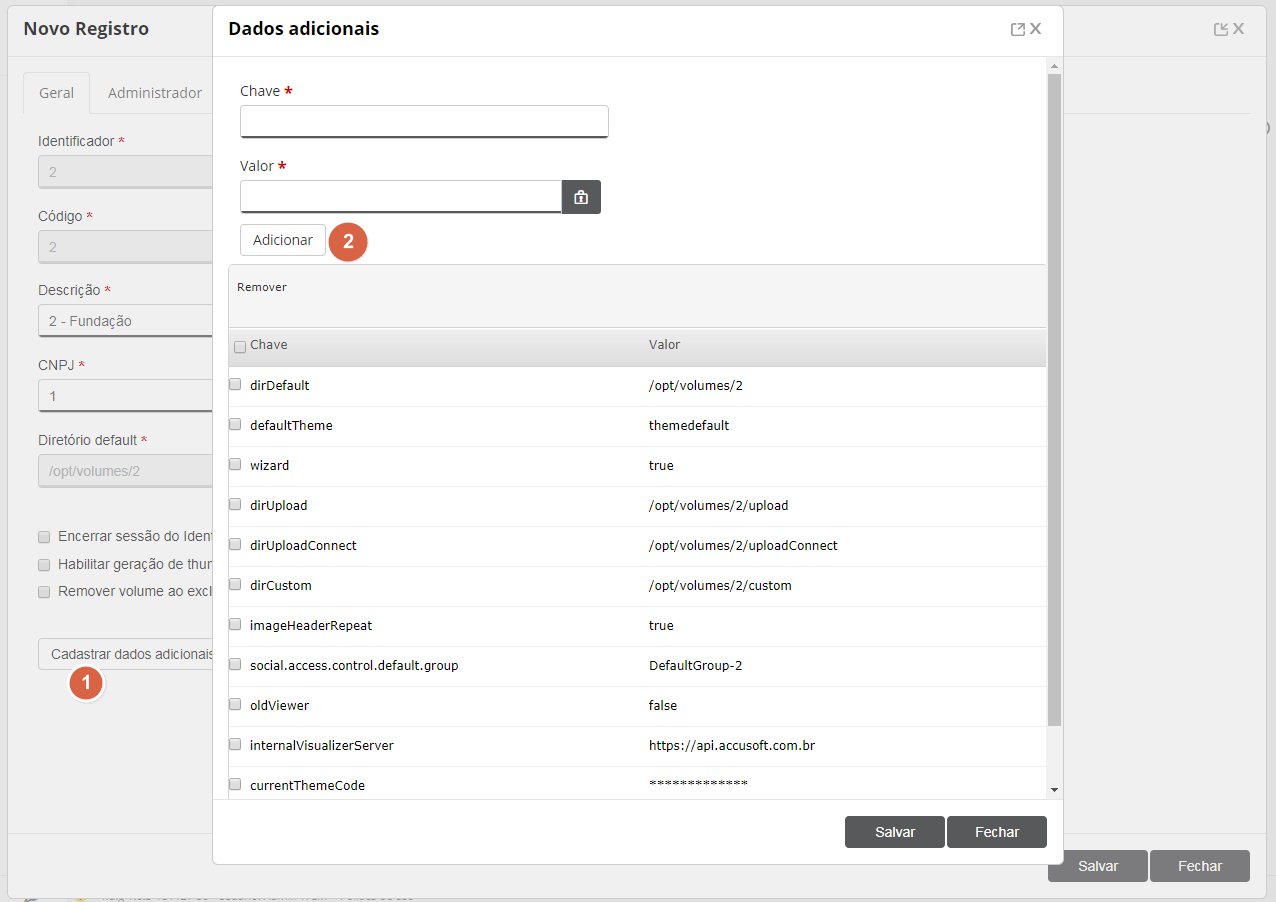
Task: Open the Geral tab
Action: (56, 93)
